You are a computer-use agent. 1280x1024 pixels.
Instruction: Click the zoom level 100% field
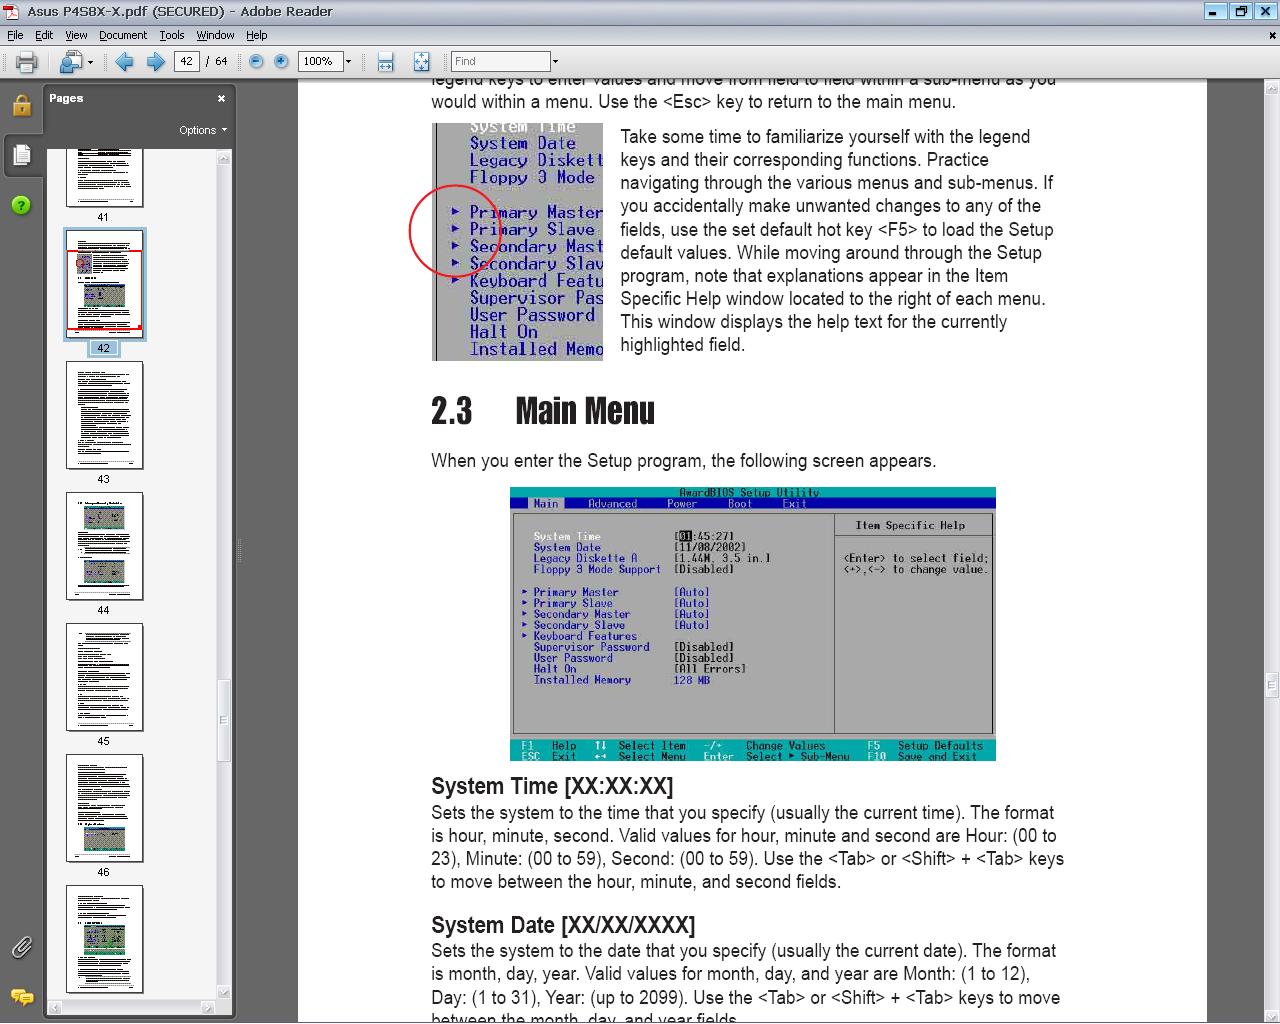[x=320, y=62]
